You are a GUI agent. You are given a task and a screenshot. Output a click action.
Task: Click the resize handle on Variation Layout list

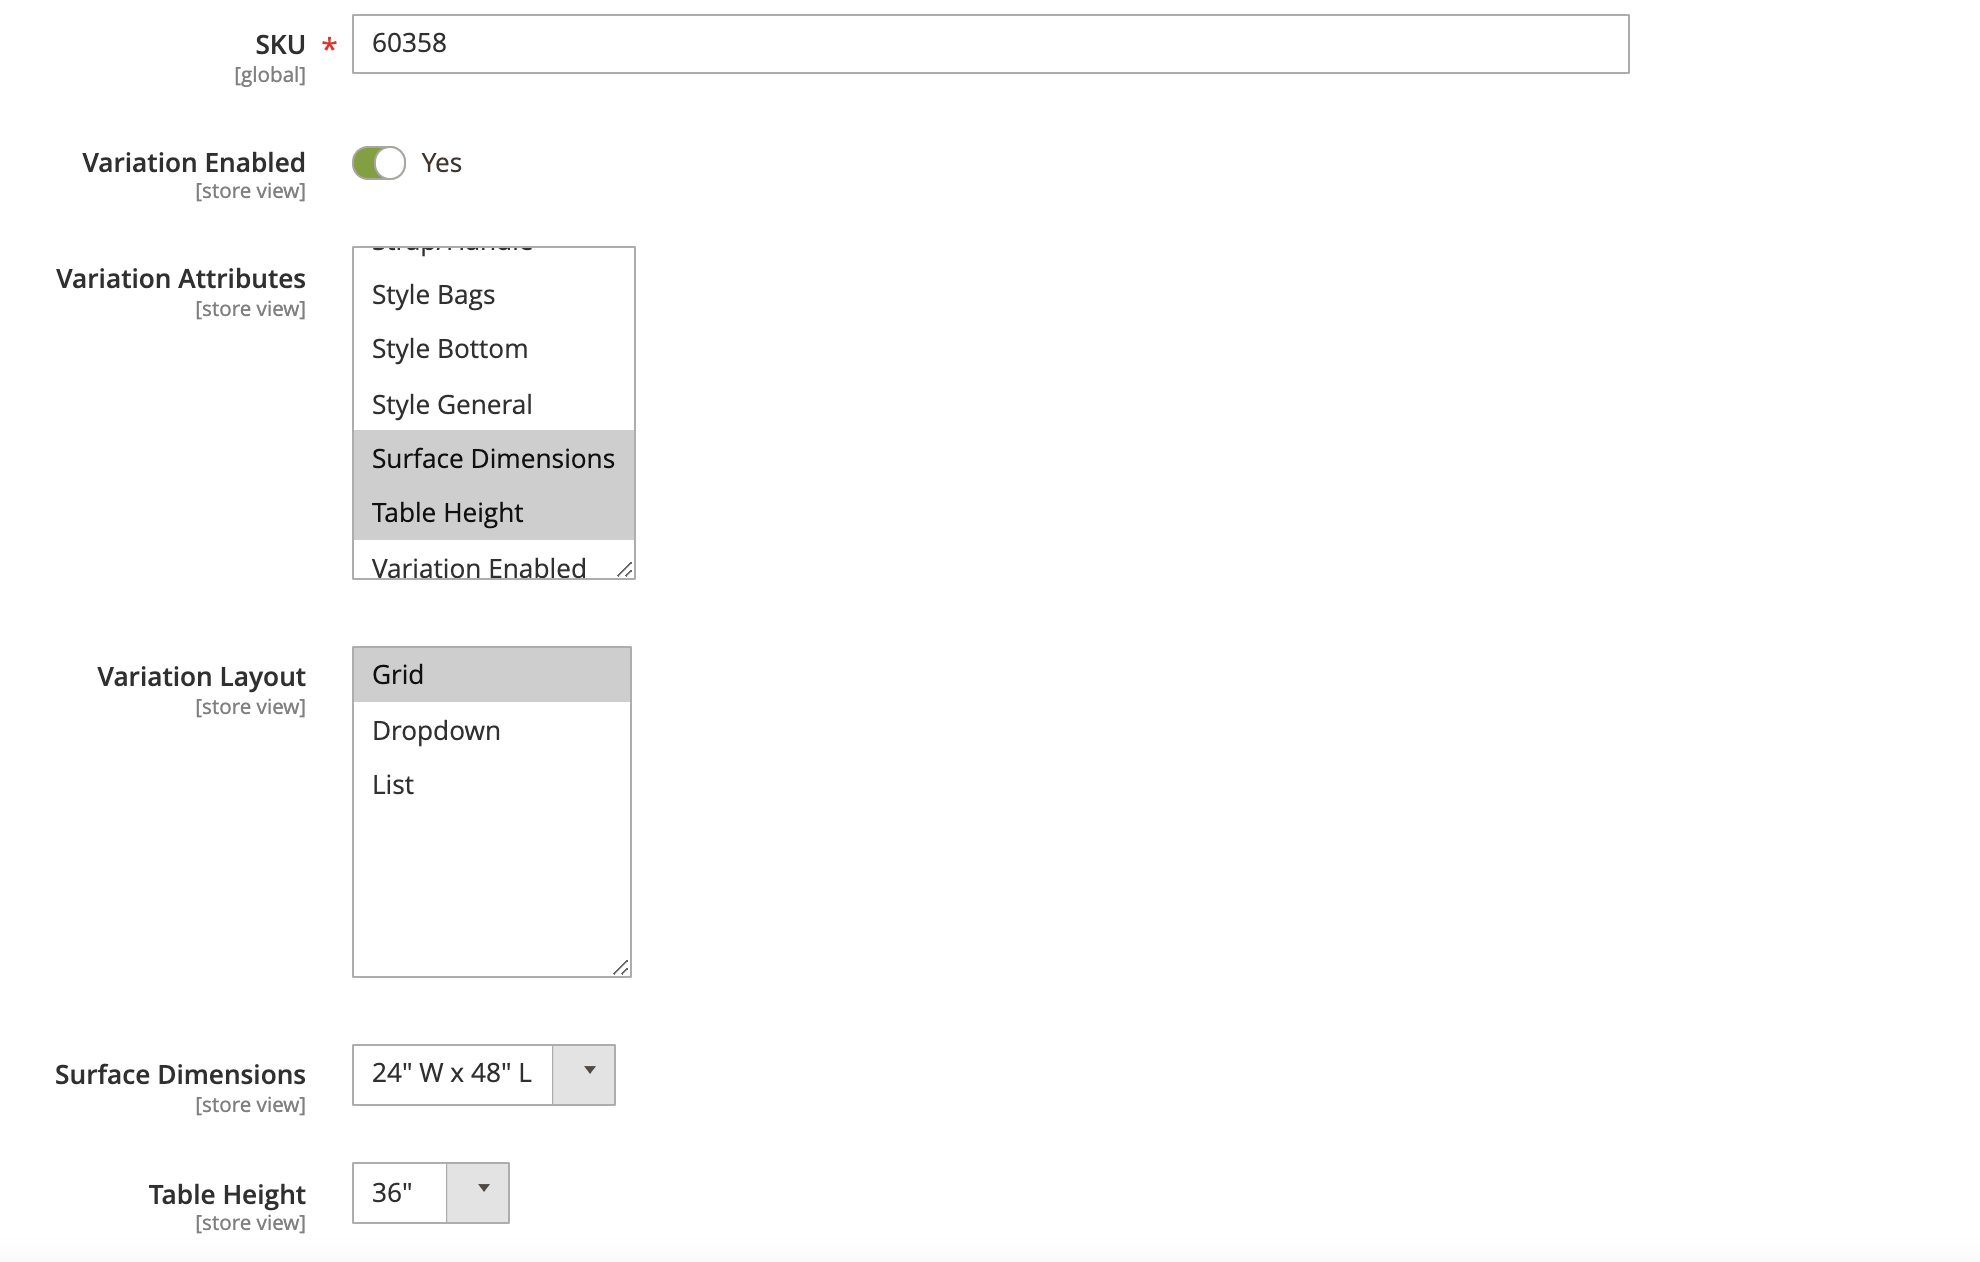(621, 967)
